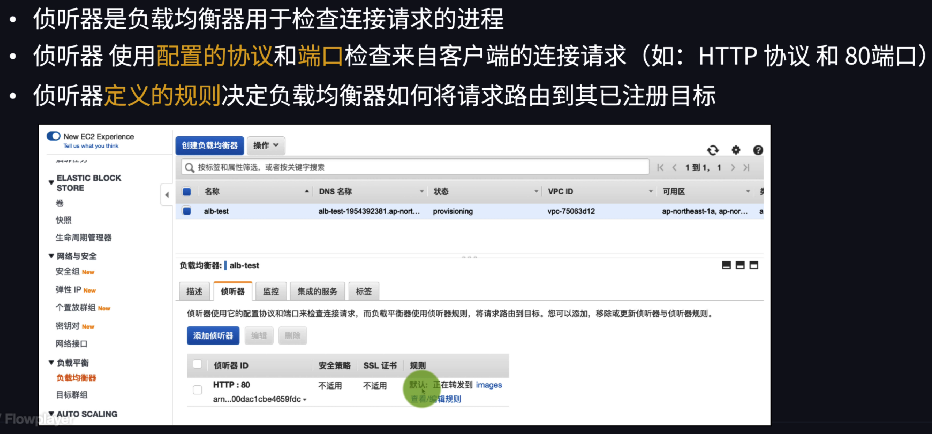Click the ap-northeast-1a availability zone cell

pos(706,211)
